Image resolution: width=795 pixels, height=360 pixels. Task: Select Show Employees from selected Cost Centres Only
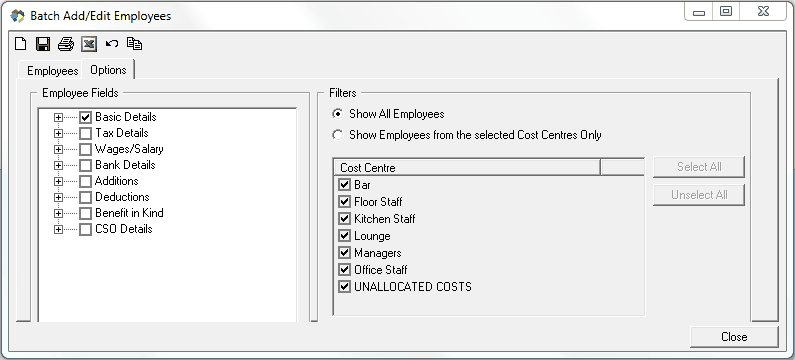[x=337, y=135]
